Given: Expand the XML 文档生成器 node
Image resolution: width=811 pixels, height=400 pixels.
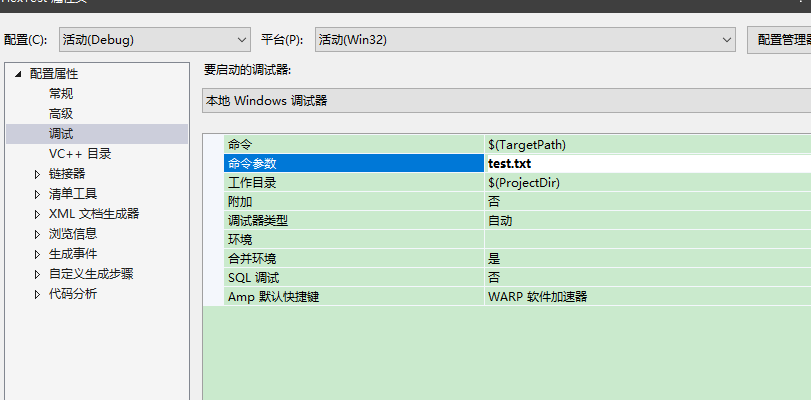Looking at the screenshot, I should [37, 214].
